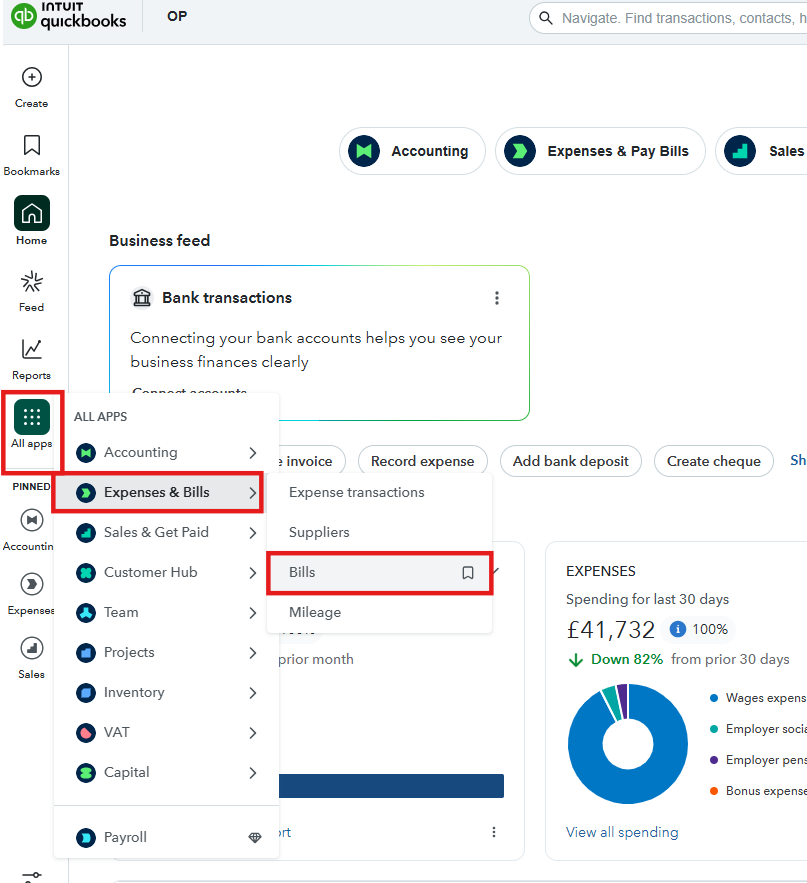The image size is (807, 883).
Task: Click the Wages expense legend dot
Action: click(x=714, y=698)
